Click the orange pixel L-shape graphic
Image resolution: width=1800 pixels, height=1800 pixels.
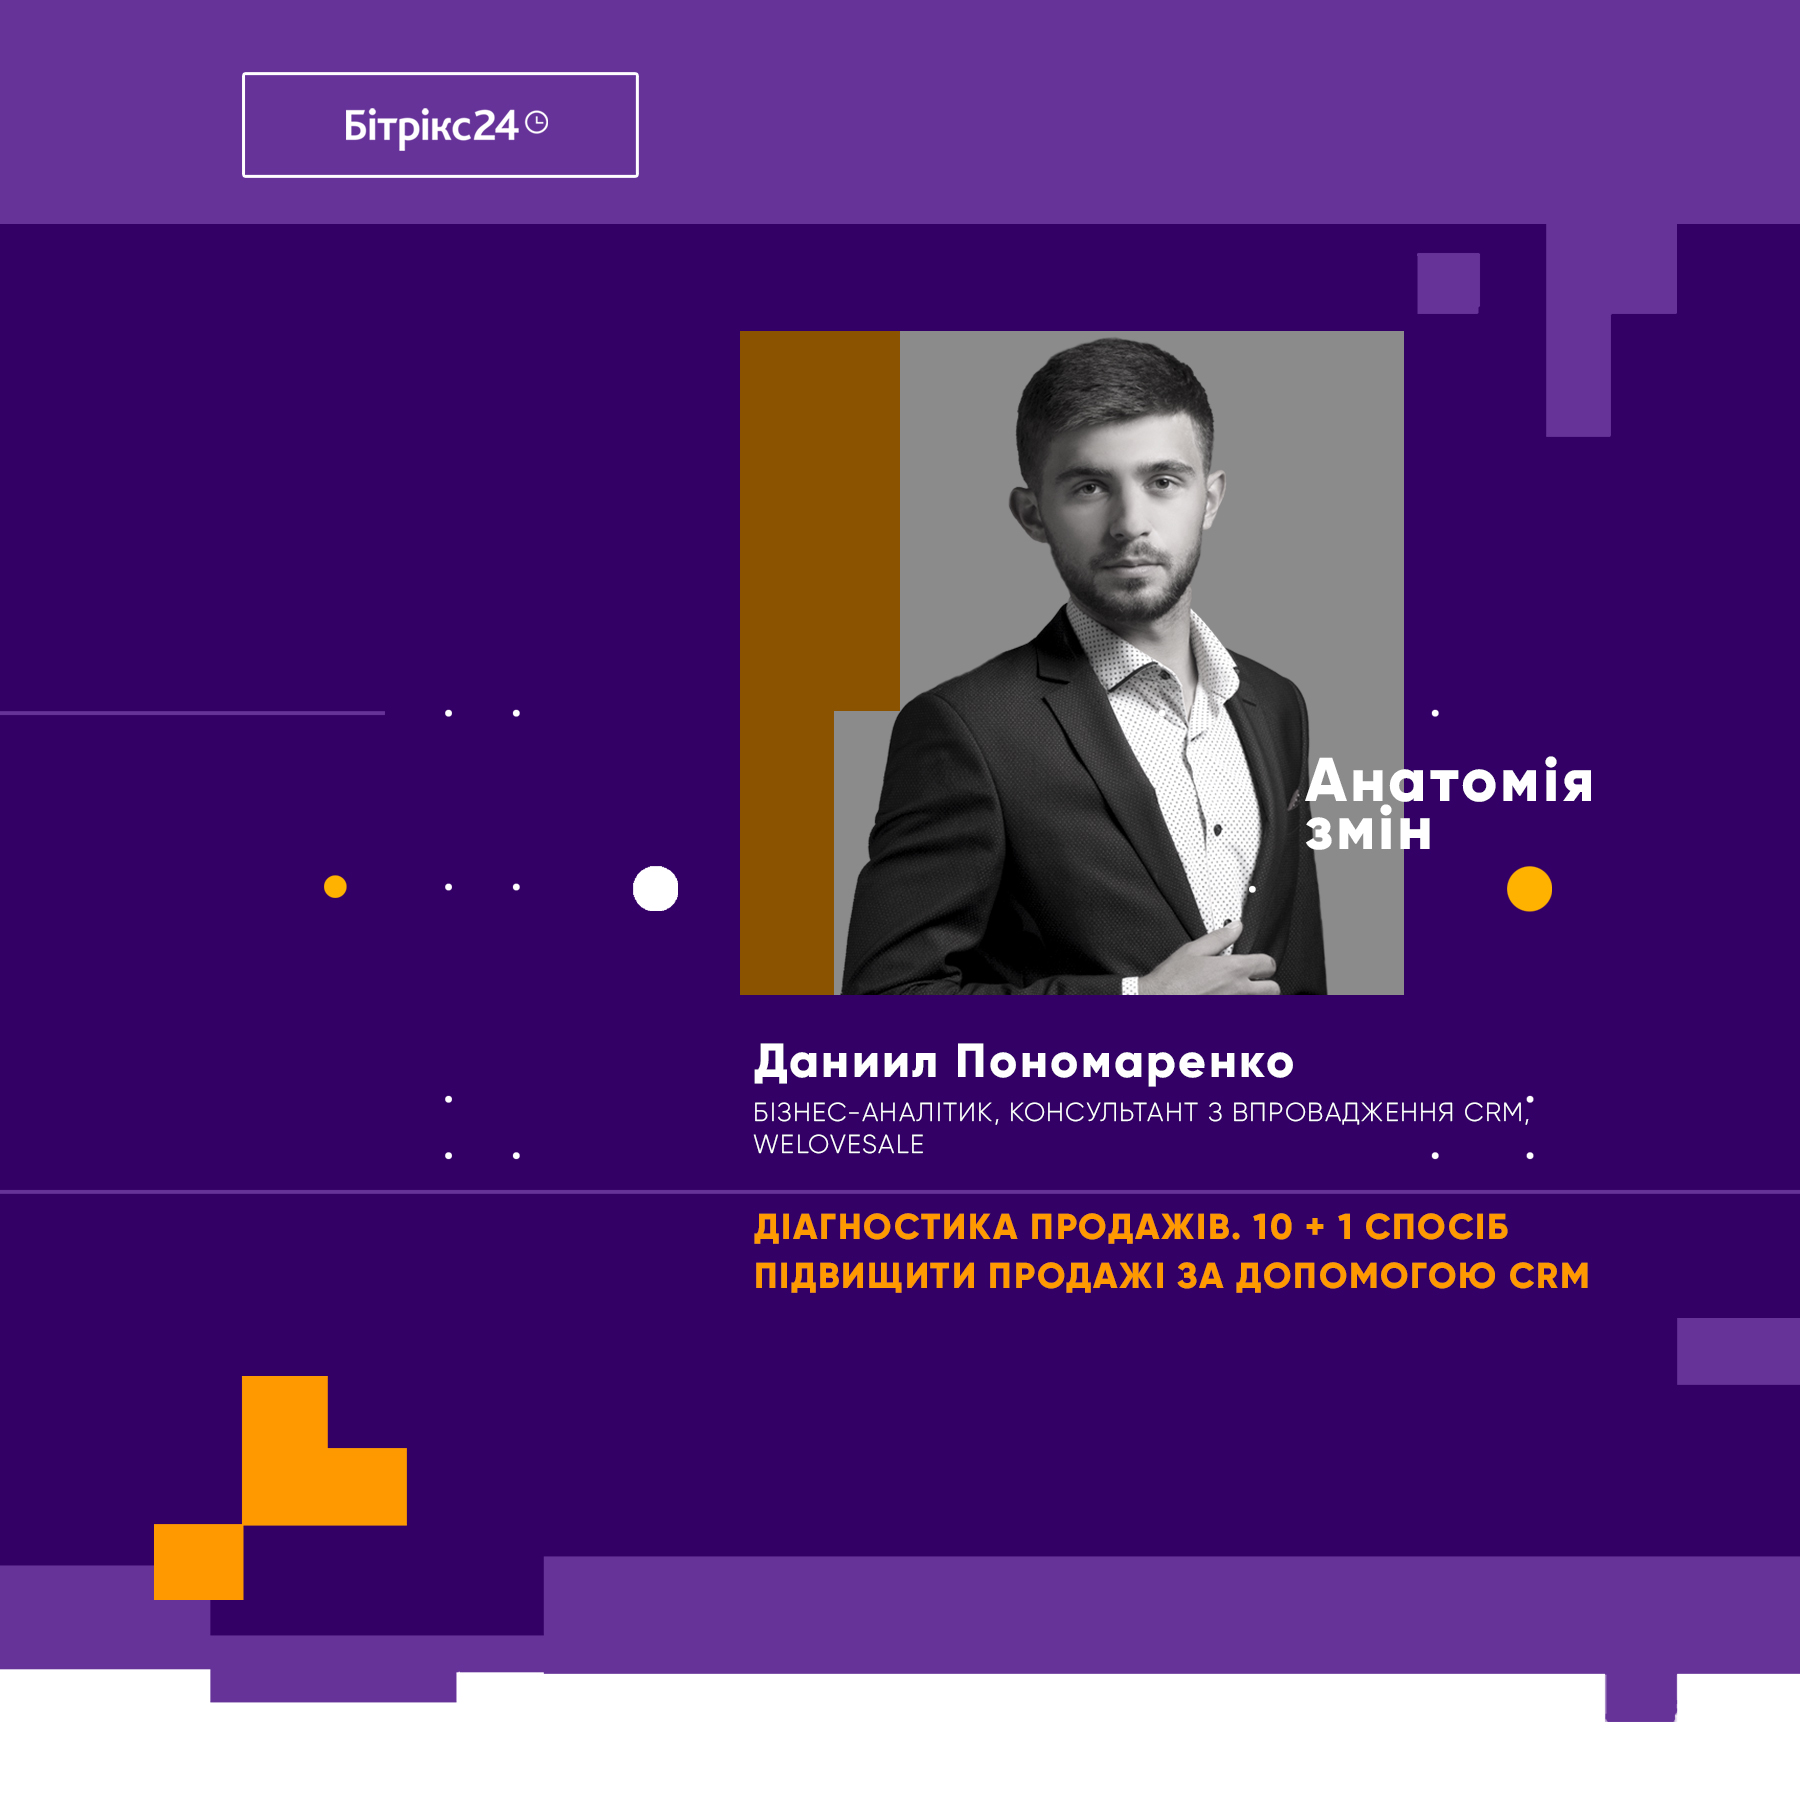(x=323, y=1450)
